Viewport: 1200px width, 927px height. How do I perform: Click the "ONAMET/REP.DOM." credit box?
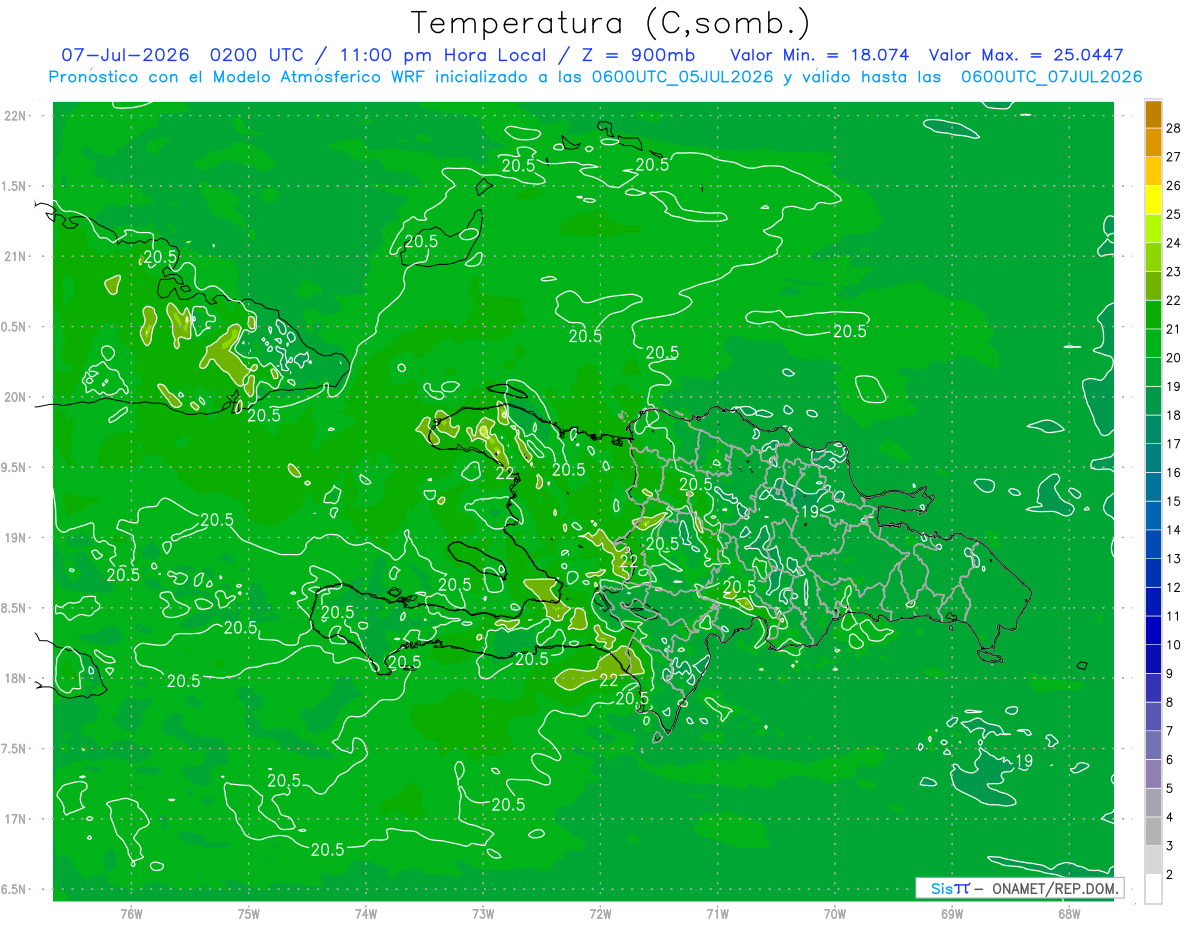pos(1018,888)
